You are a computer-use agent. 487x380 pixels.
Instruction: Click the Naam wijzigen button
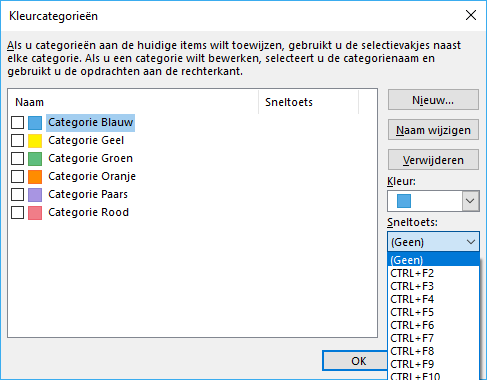coord(433,130)
